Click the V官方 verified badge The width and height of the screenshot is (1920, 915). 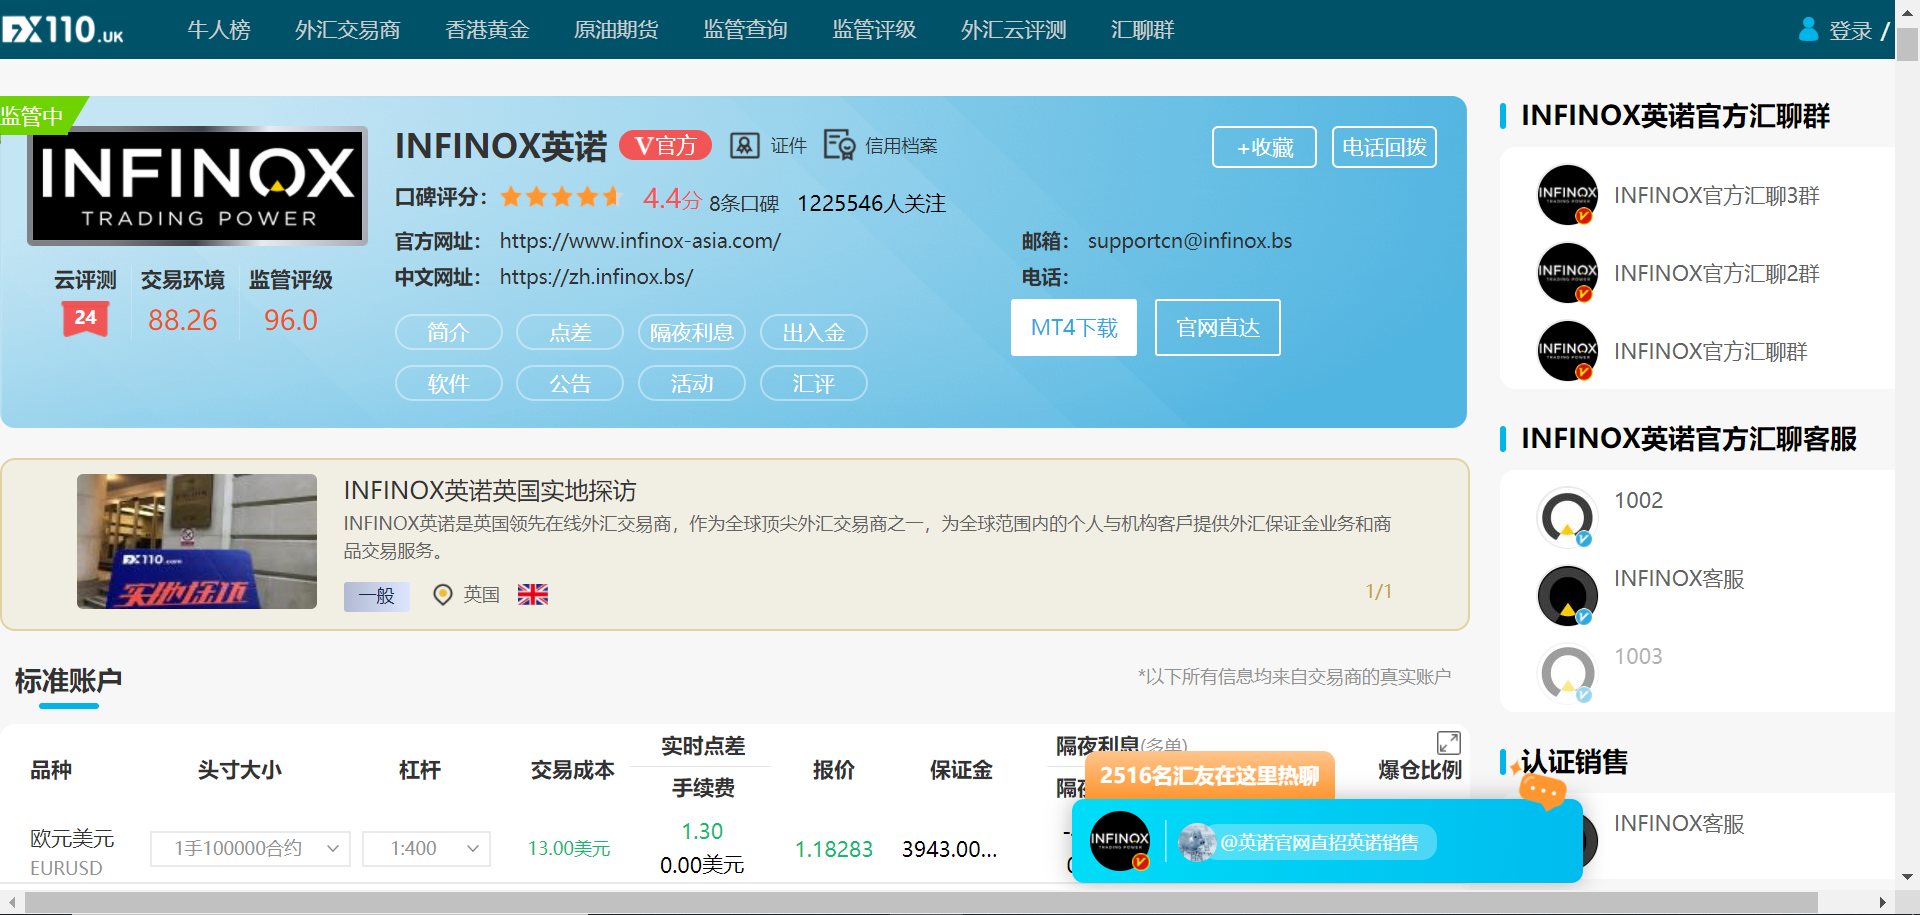tap(665, 146)
